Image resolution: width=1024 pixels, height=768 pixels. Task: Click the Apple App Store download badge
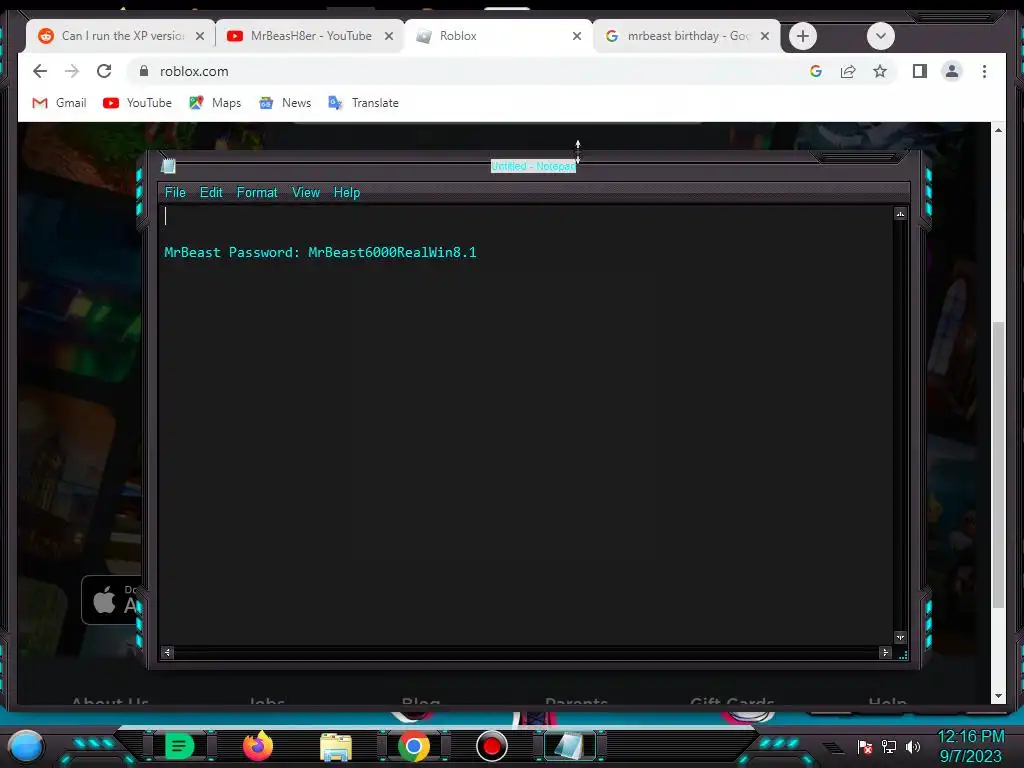click(x=112, y=600)
